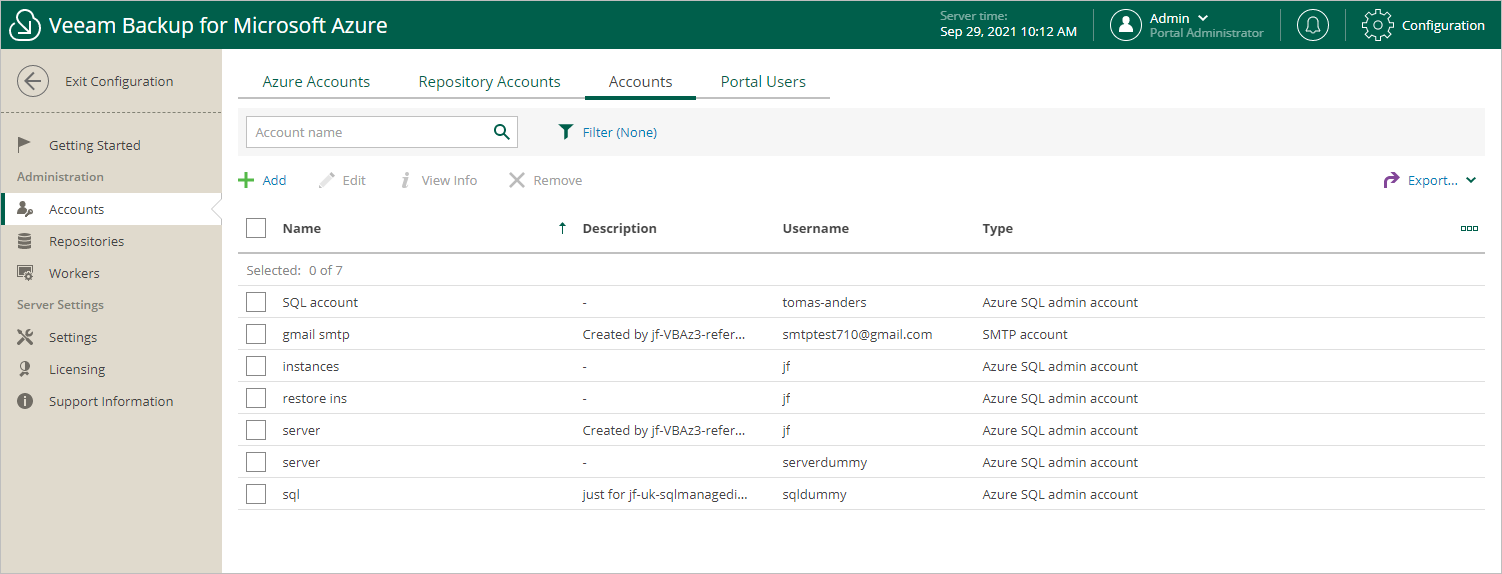Click the 'gmail smtp' account name

[x=316, y=334]
